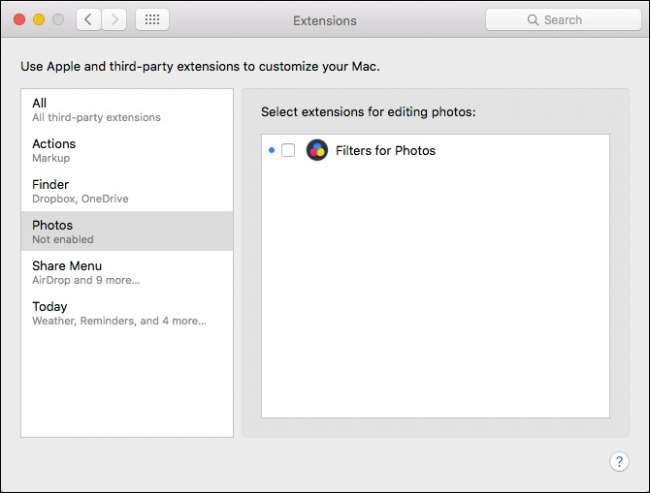Viewport: 650px width, 493px height.
Task: Go back using the left chevron button
Action: pos(89,19)
